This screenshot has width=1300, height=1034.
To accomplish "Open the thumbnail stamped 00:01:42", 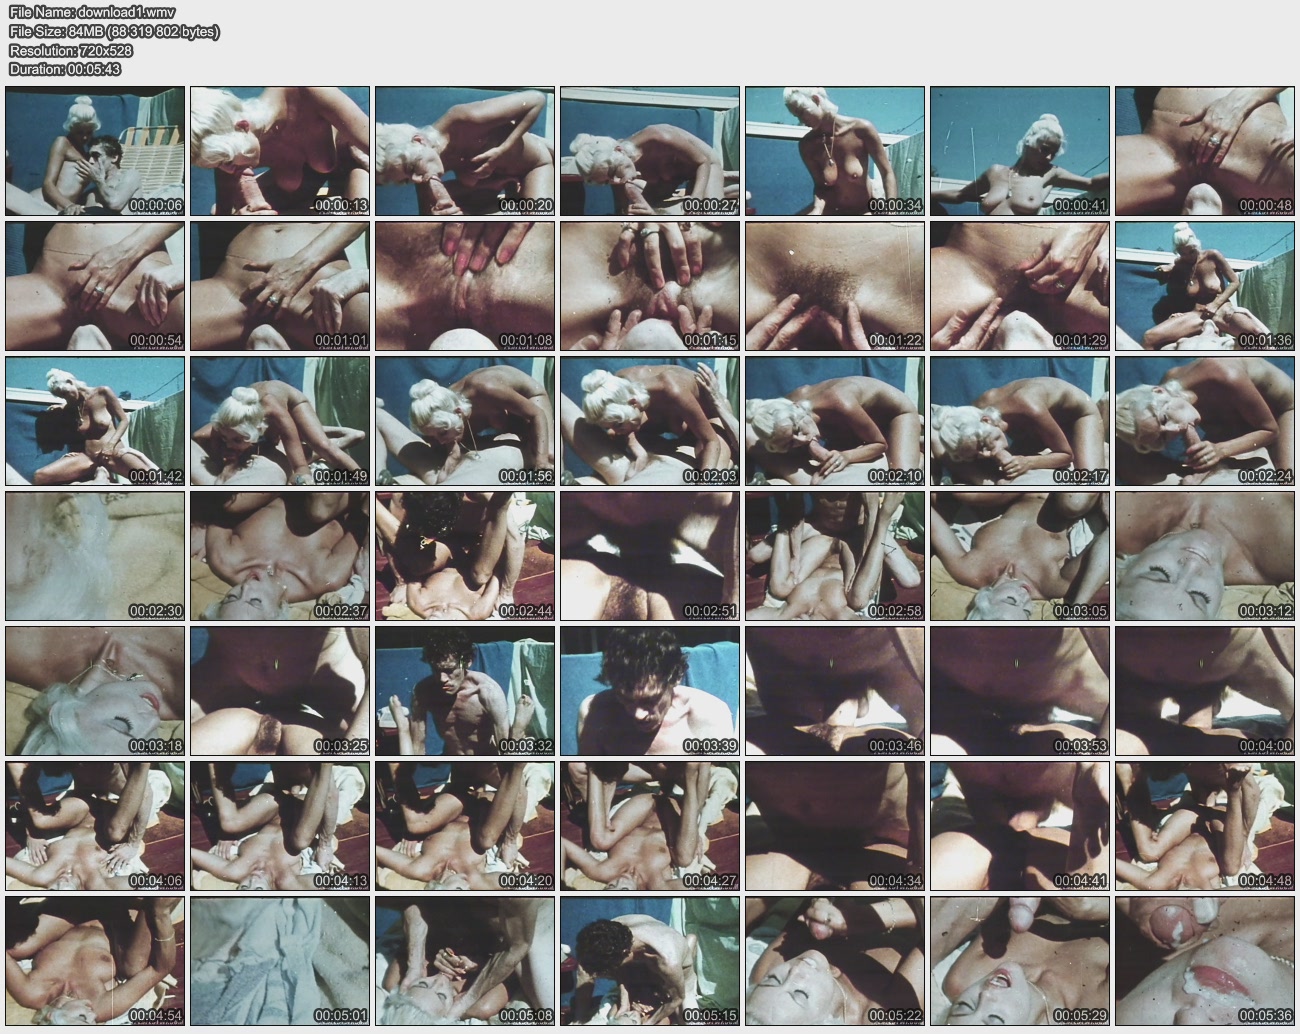I will pyautogui.click(x=95, y=421).
